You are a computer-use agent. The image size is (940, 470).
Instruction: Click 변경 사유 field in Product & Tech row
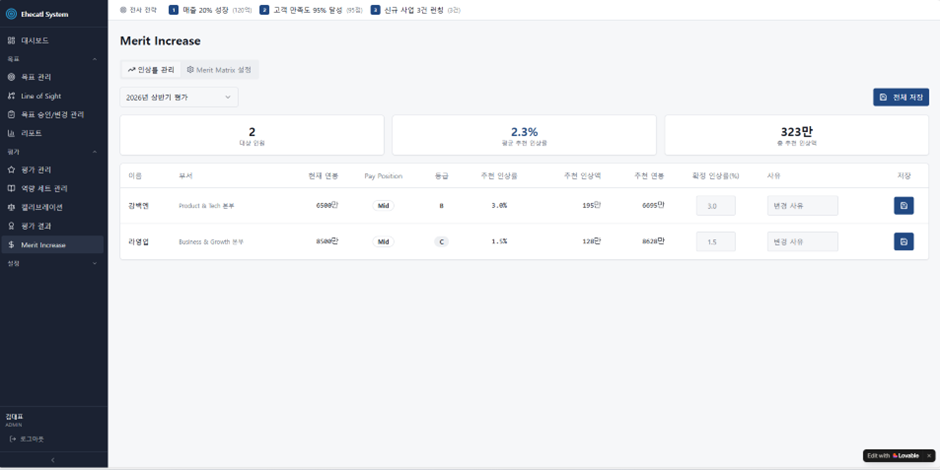(803, 206)
